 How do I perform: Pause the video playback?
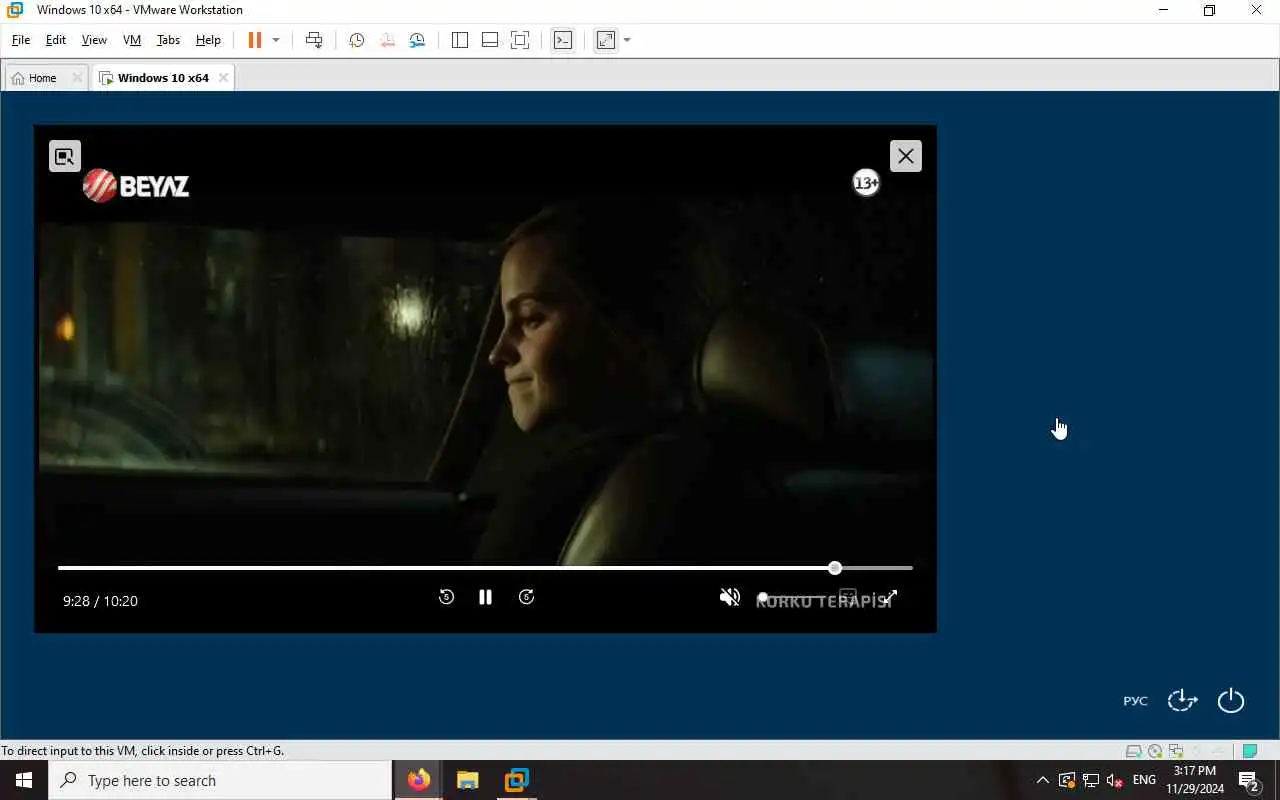pyautogui.click(x=485, y=597)
